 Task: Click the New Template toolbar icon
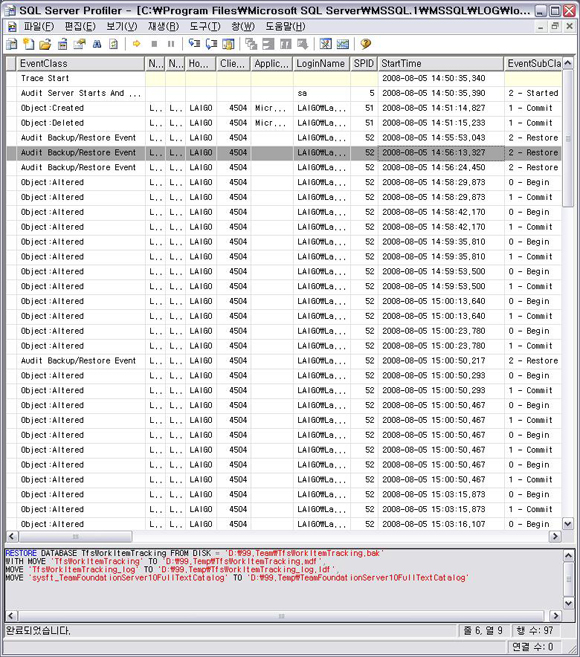[28, 44]
